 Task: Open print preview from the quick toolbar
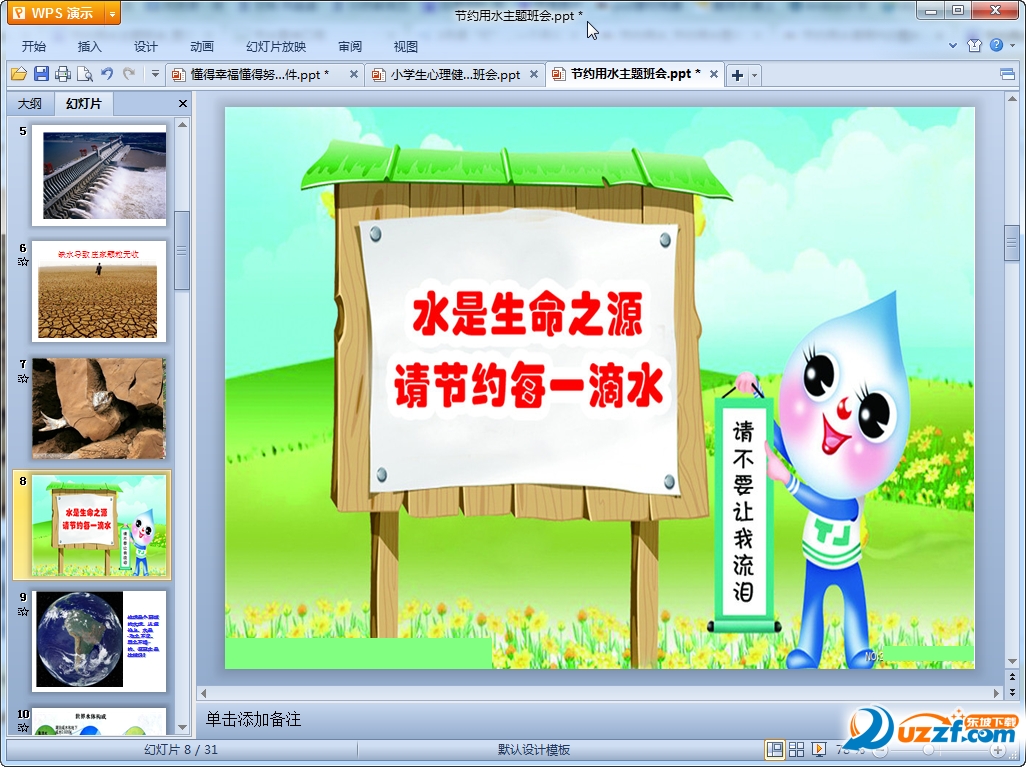pos(84,75)
